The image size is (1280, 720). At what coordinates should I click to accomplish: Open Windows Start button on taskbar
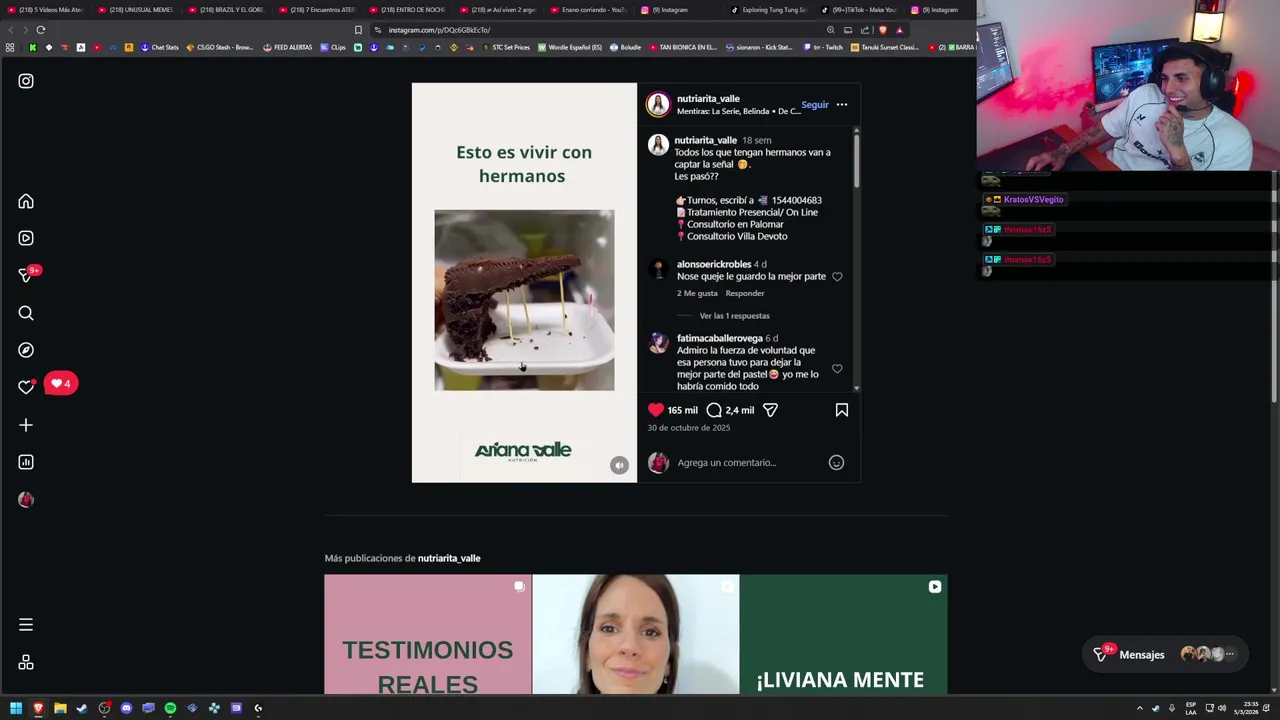(16, 708)
